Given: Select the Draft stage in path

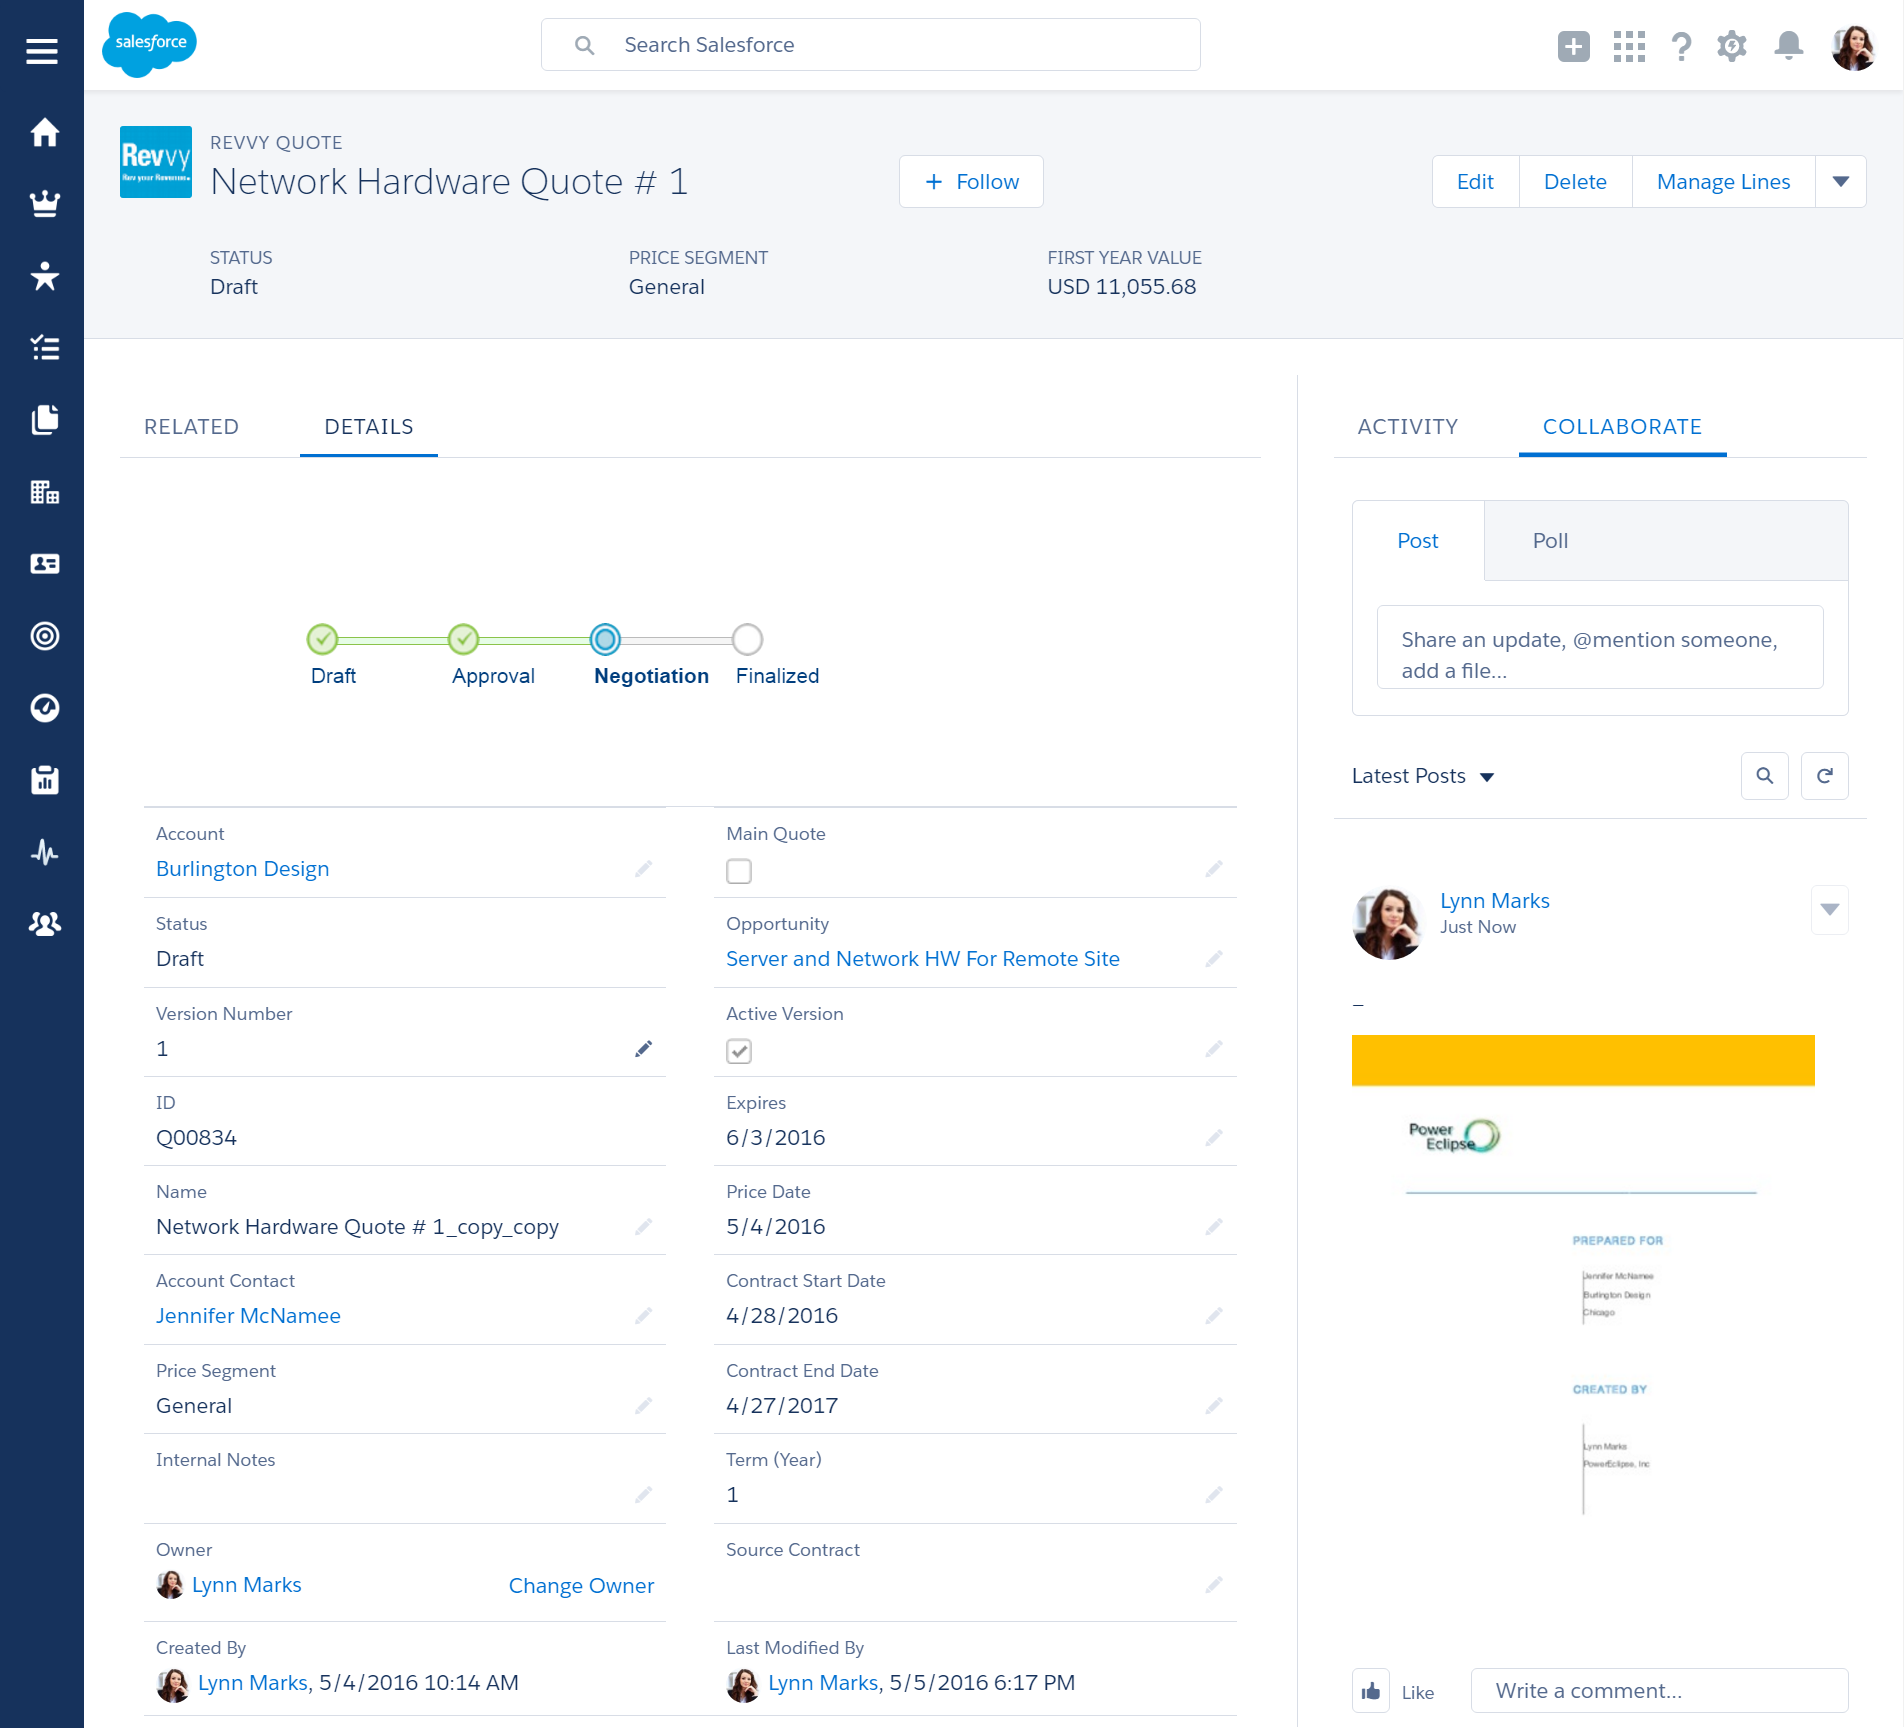Looking at the screenshot, I should pyautogui.click(x=322, y=638).
